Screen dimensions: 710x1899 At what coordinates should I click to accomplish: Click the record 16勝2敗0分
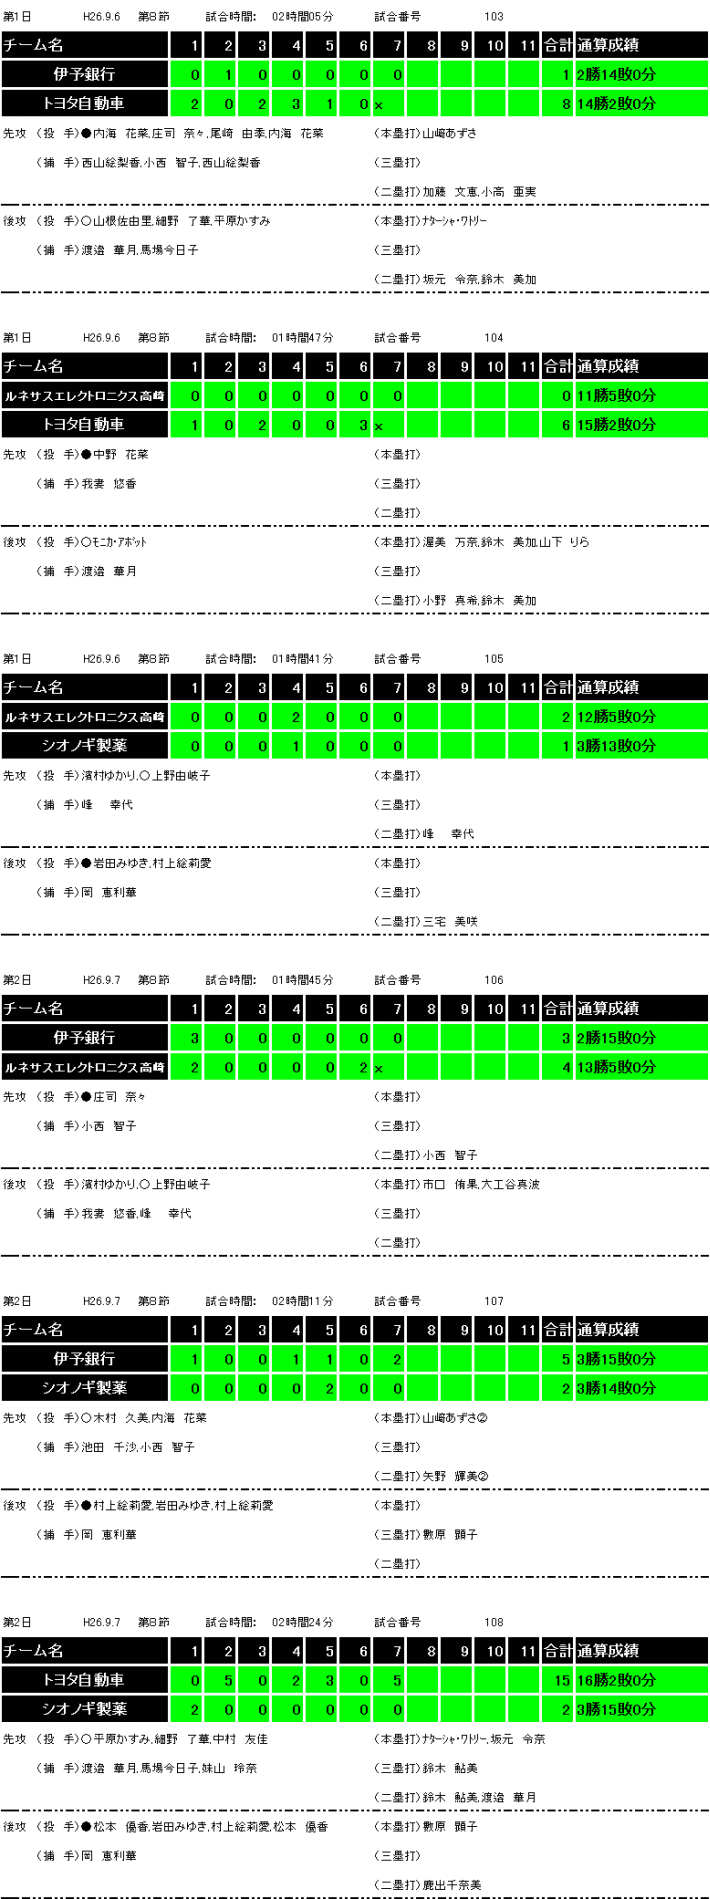coord(616,1680)
